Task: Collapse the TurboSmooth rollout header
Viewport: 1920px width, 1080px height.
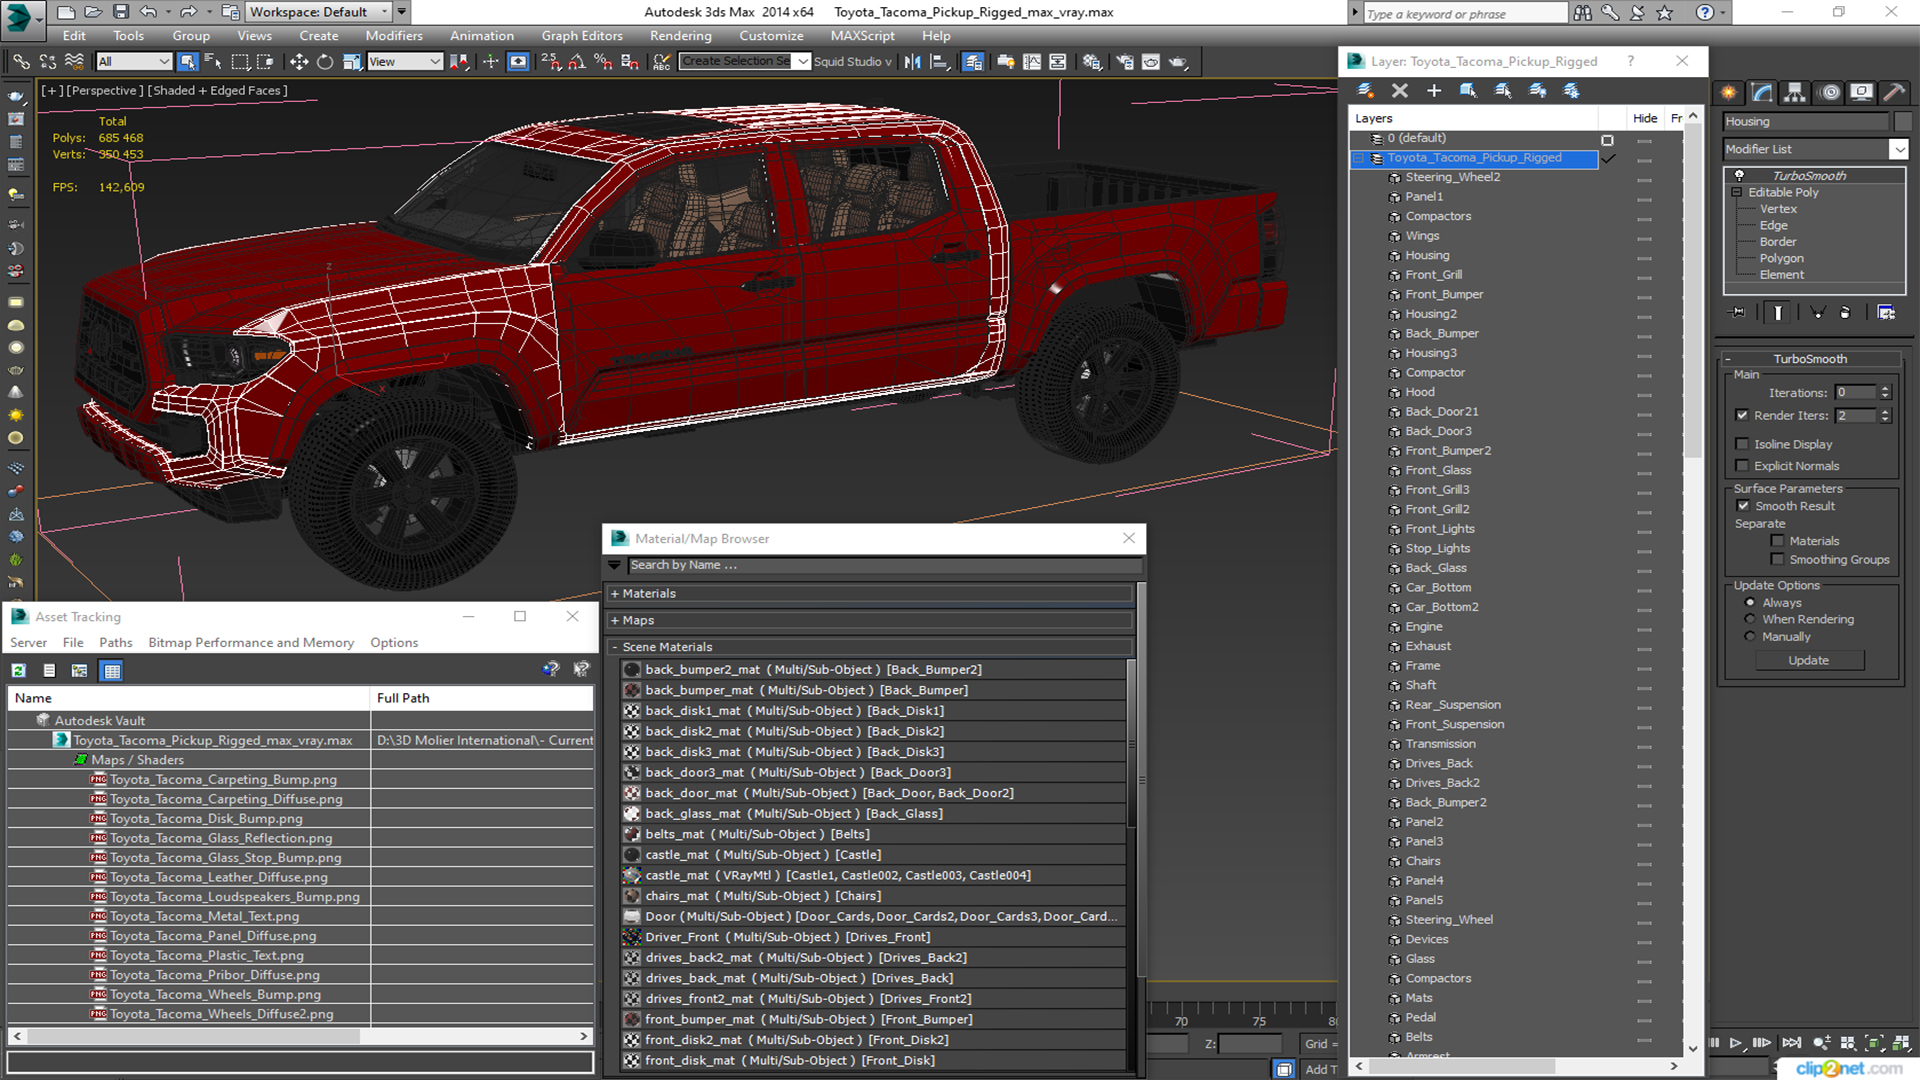Action: tap(1810, 359)
